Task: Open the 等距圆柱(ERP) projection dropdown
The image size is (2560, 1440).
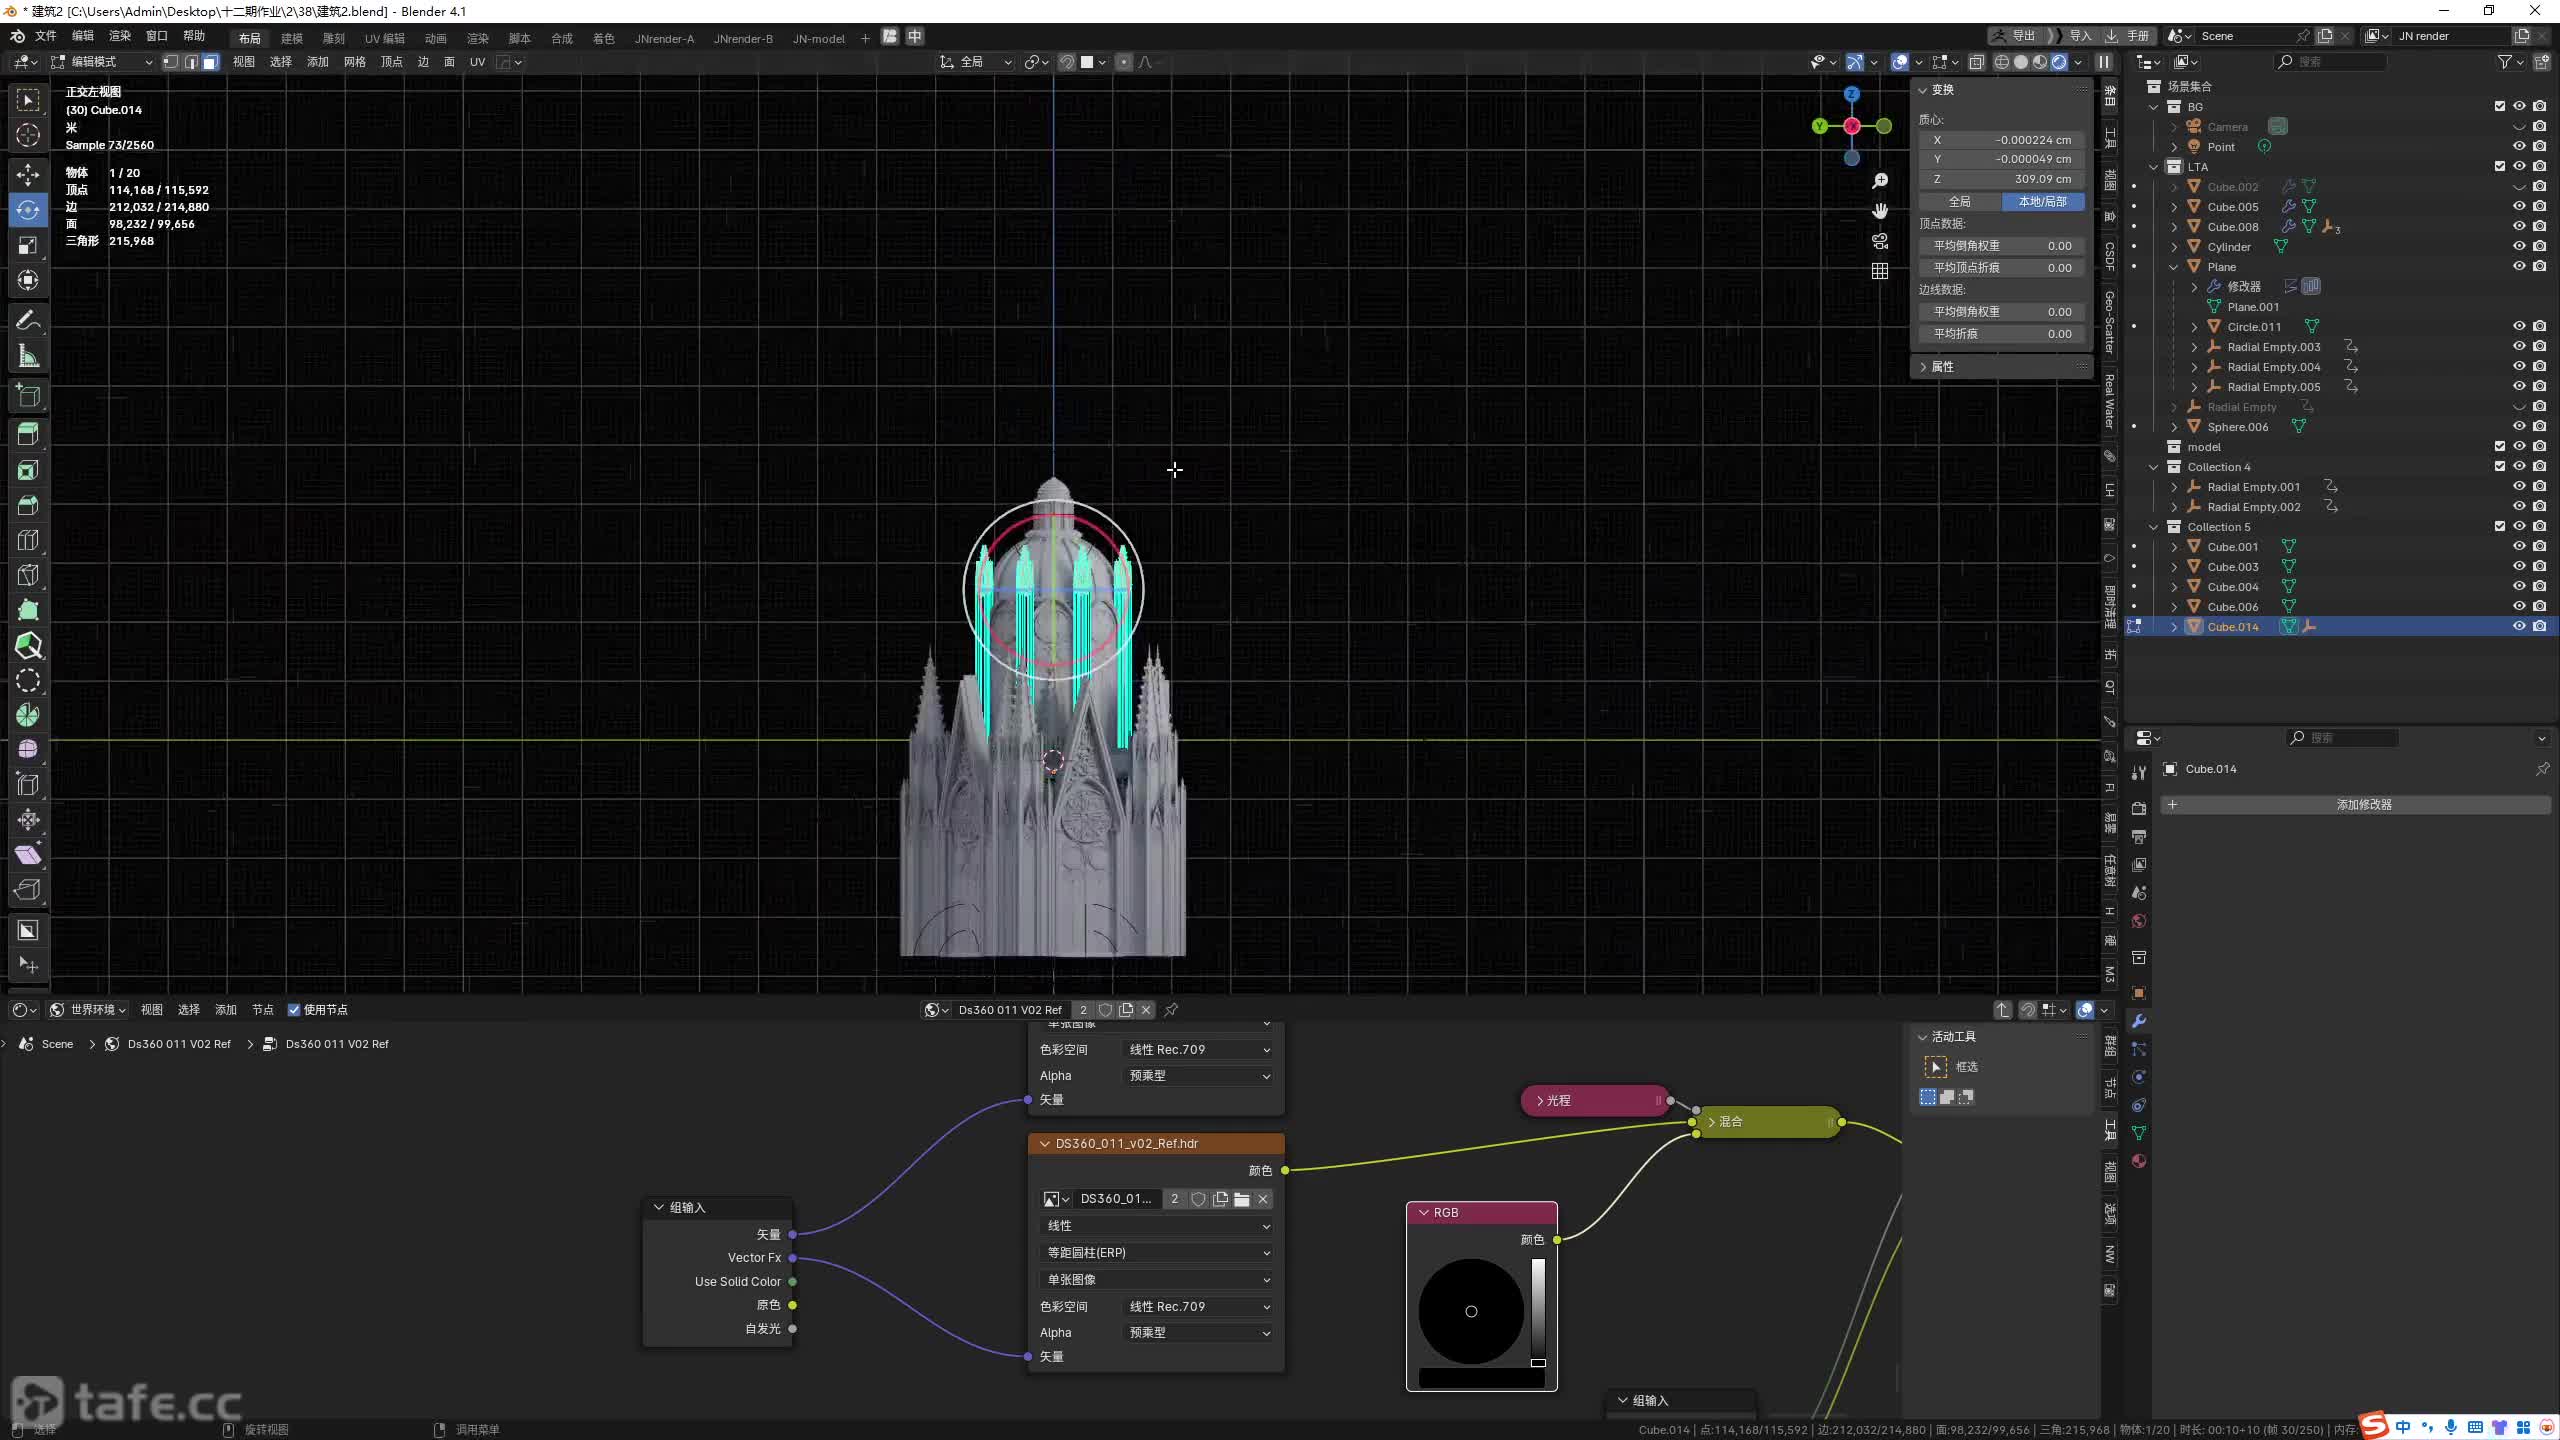Action: pos(1156,1253)
